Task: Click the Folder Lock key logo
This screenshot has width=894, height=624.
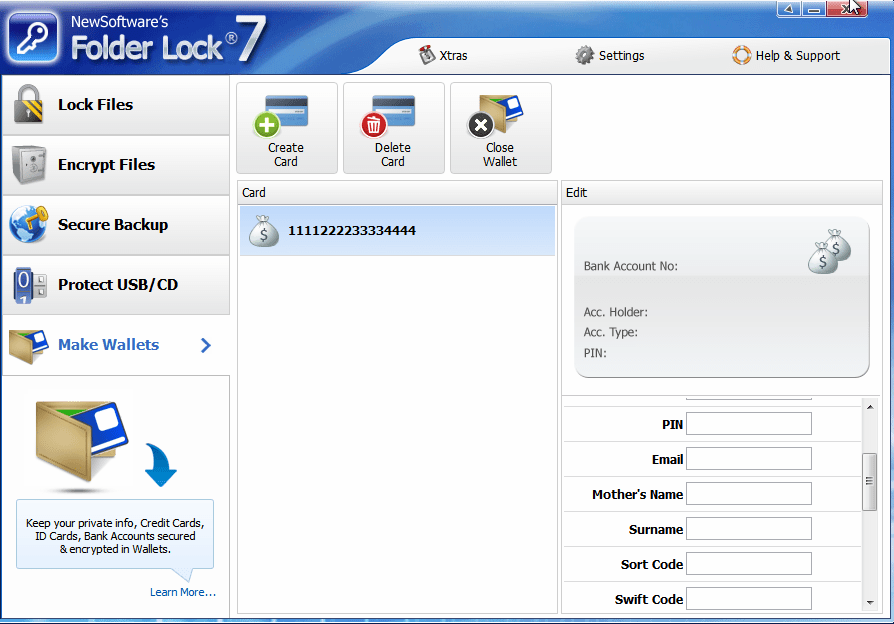Action: click(x=33, y=38)
